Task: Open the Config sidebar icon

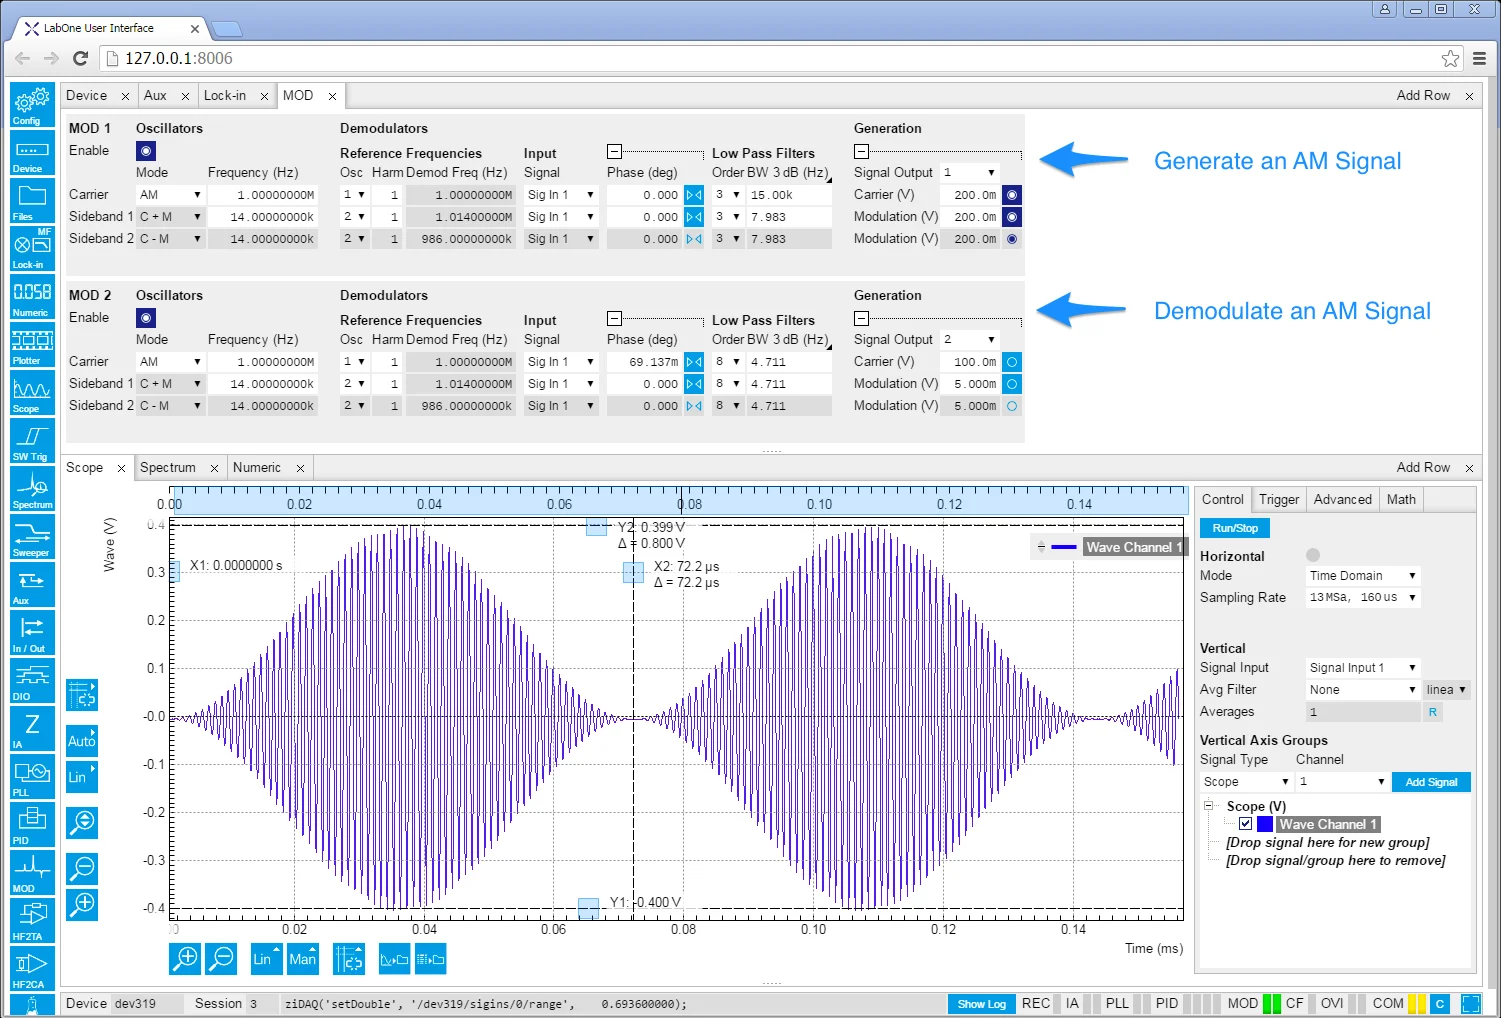Action: 32,105
